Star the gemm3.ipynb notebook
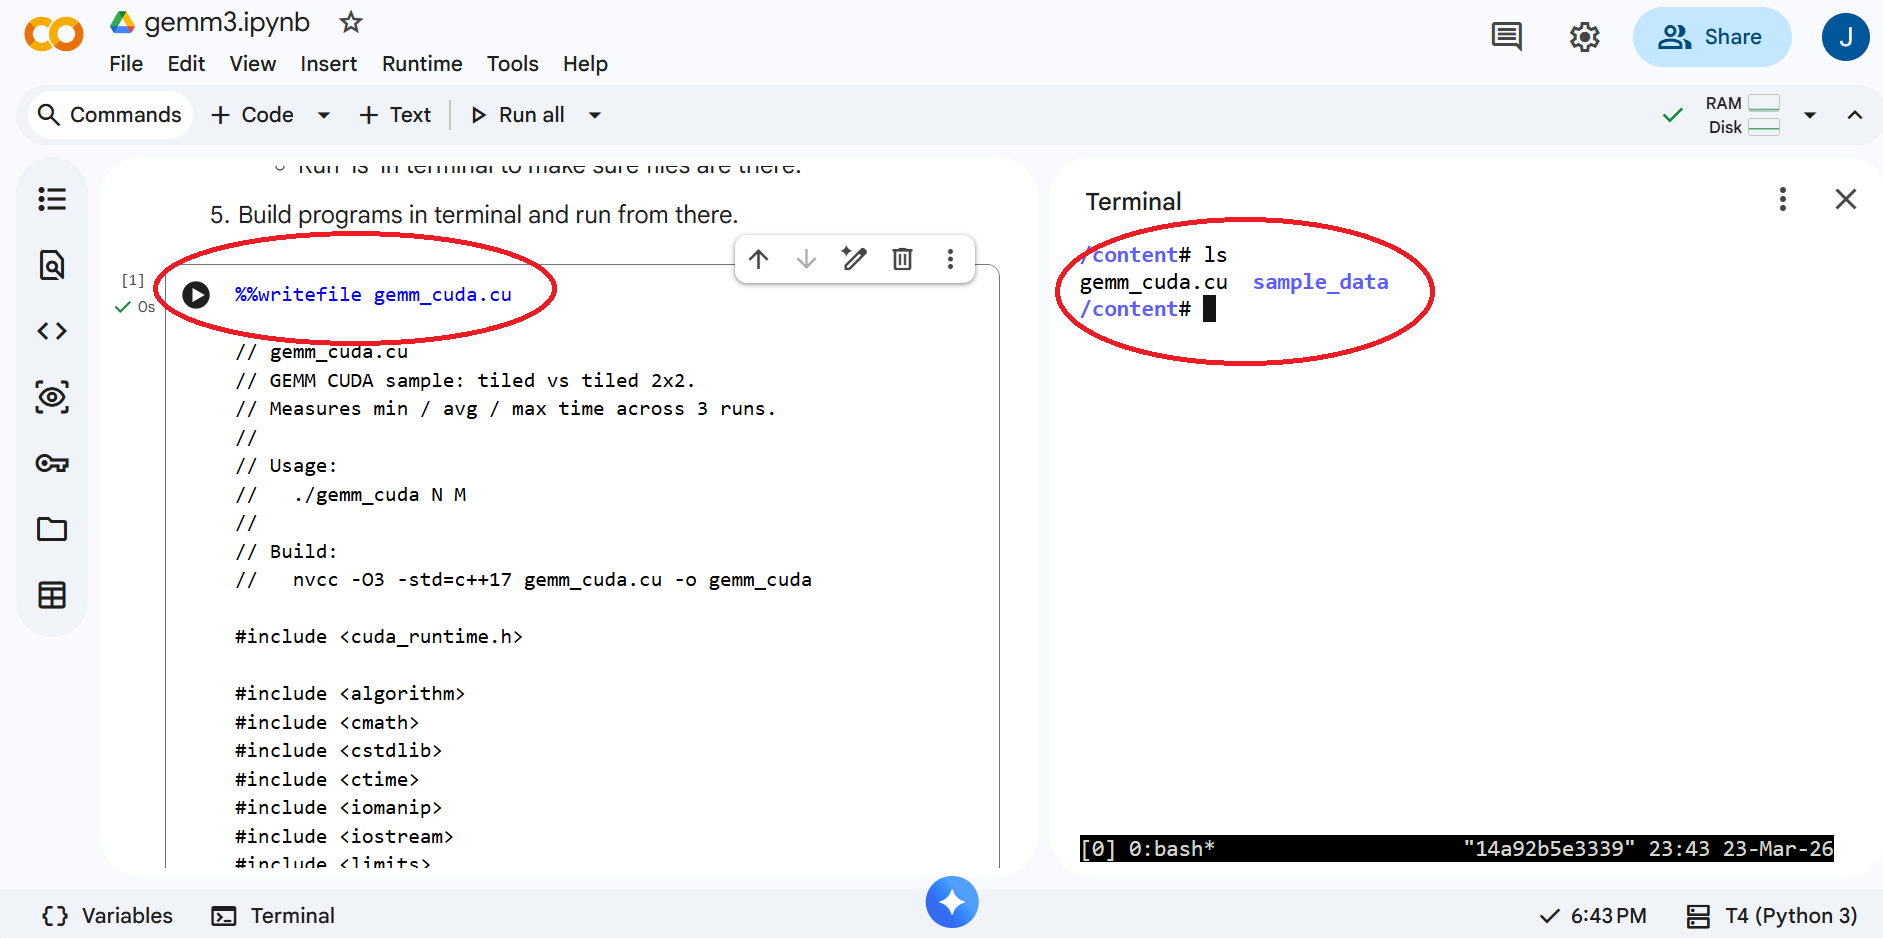This screenshot has height=938, width=1883. point(351,22)
